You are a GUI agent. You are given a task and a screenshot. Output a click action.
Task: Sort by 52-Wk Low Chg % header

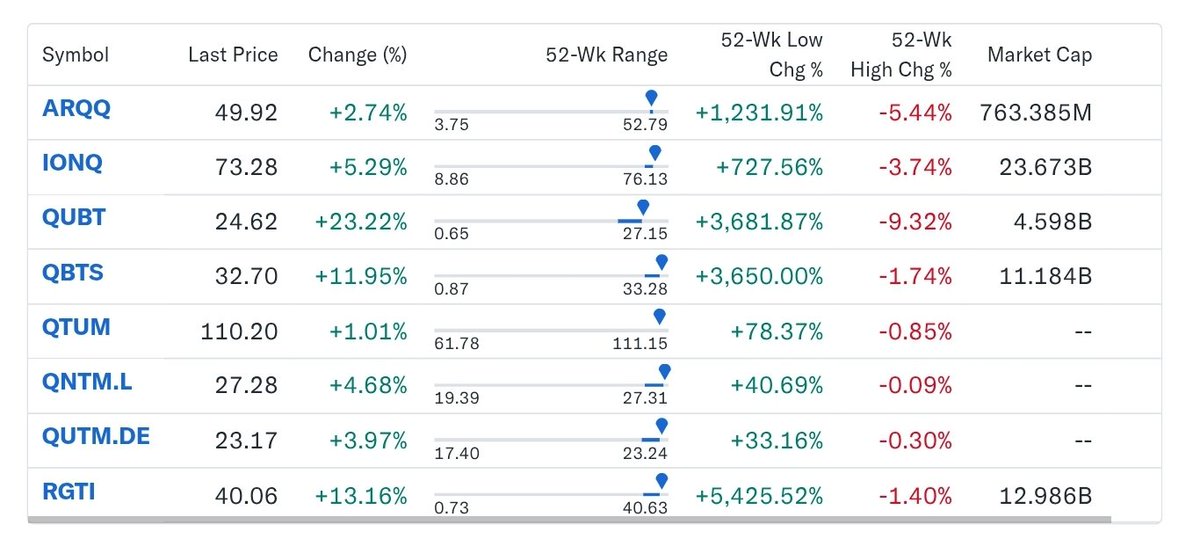[x=772, y=54]
